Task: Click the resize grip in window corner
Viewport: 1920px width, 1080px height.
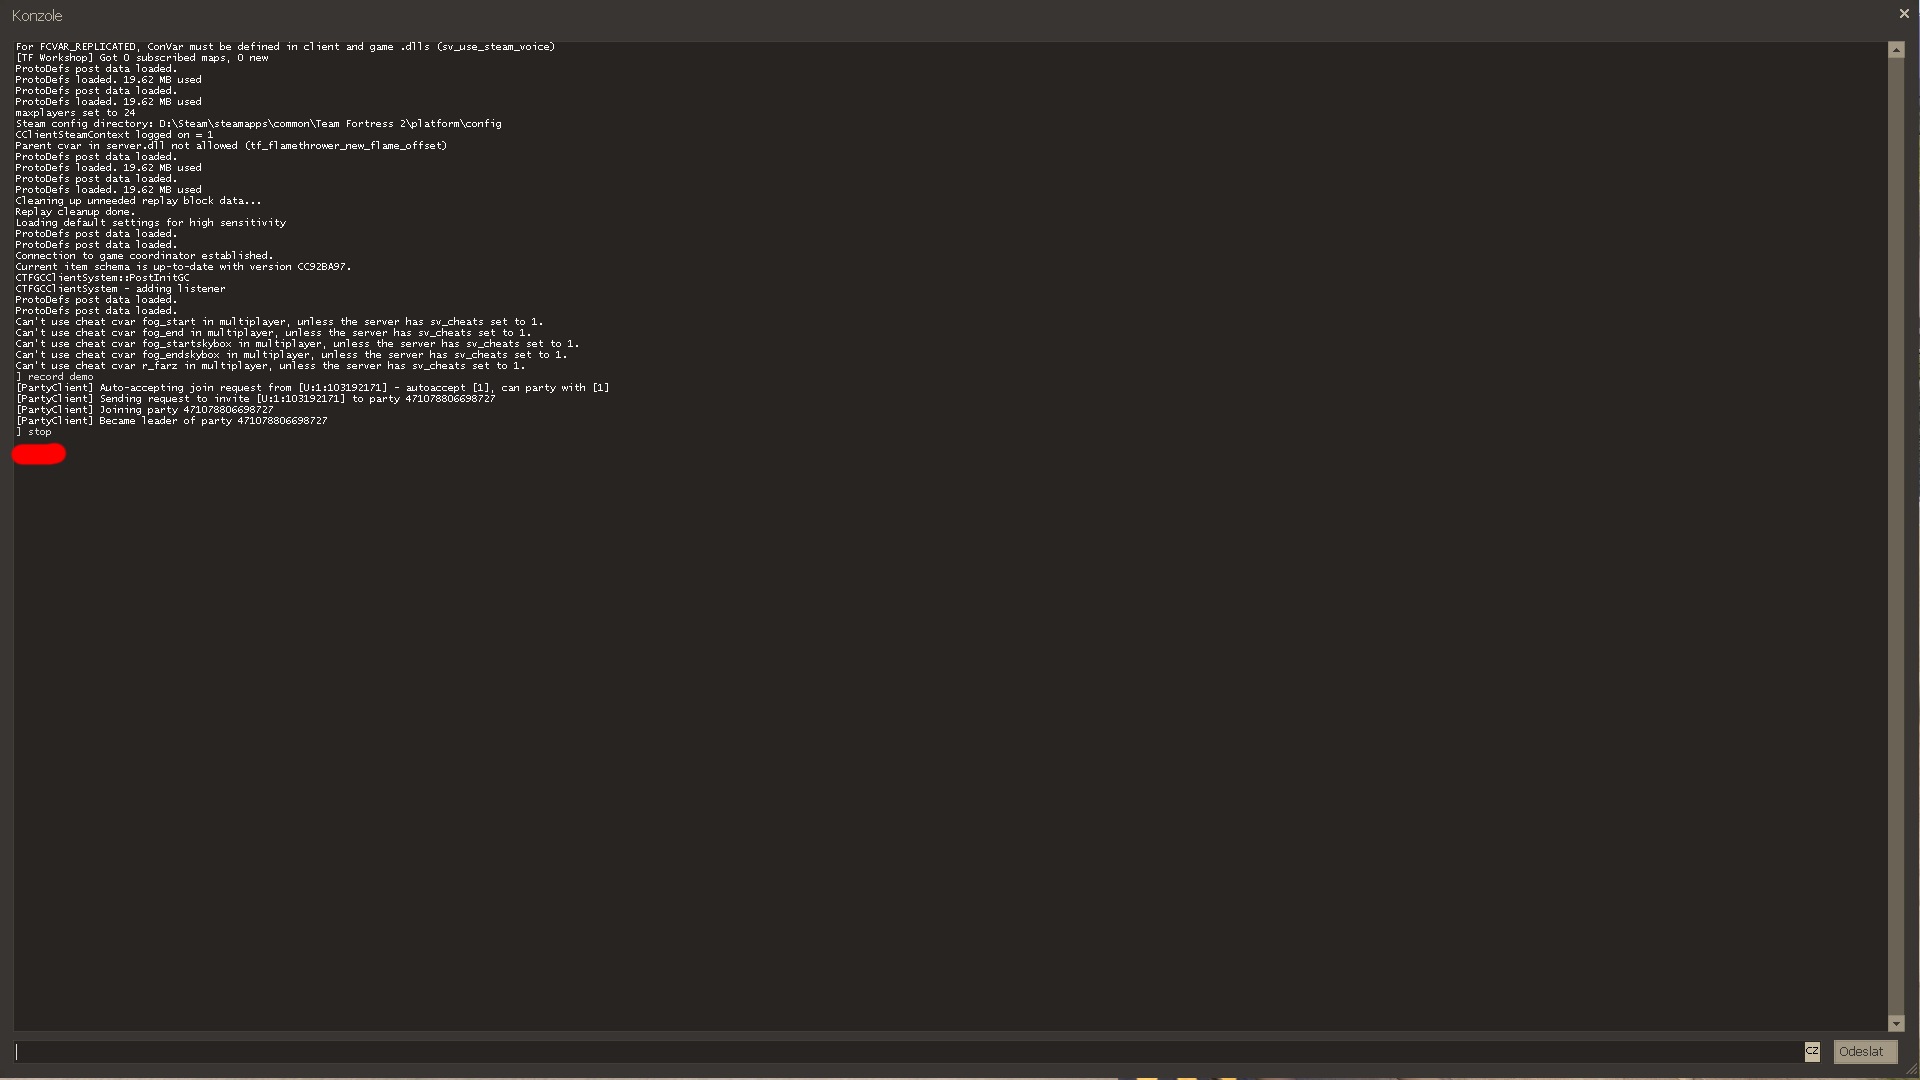Action: 1911,1070
